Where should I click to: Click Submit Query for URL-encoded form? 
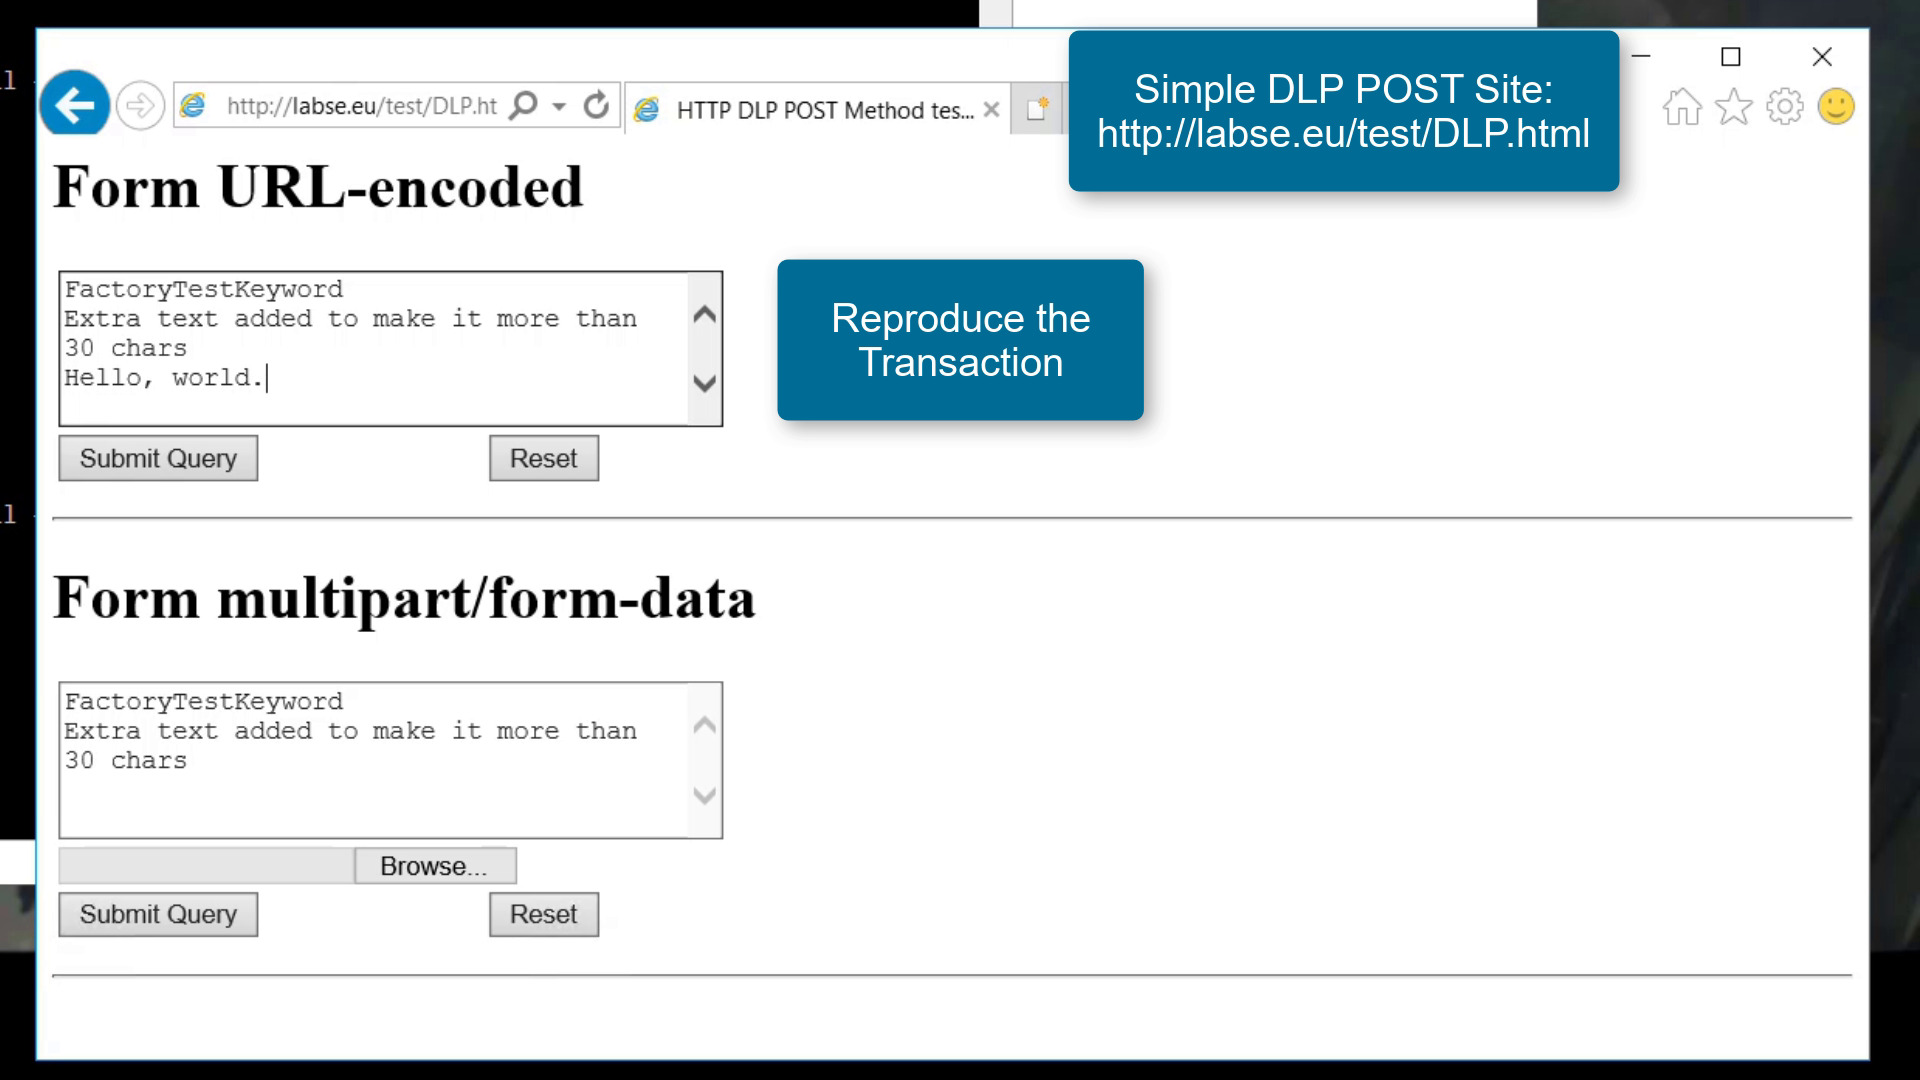158,458
